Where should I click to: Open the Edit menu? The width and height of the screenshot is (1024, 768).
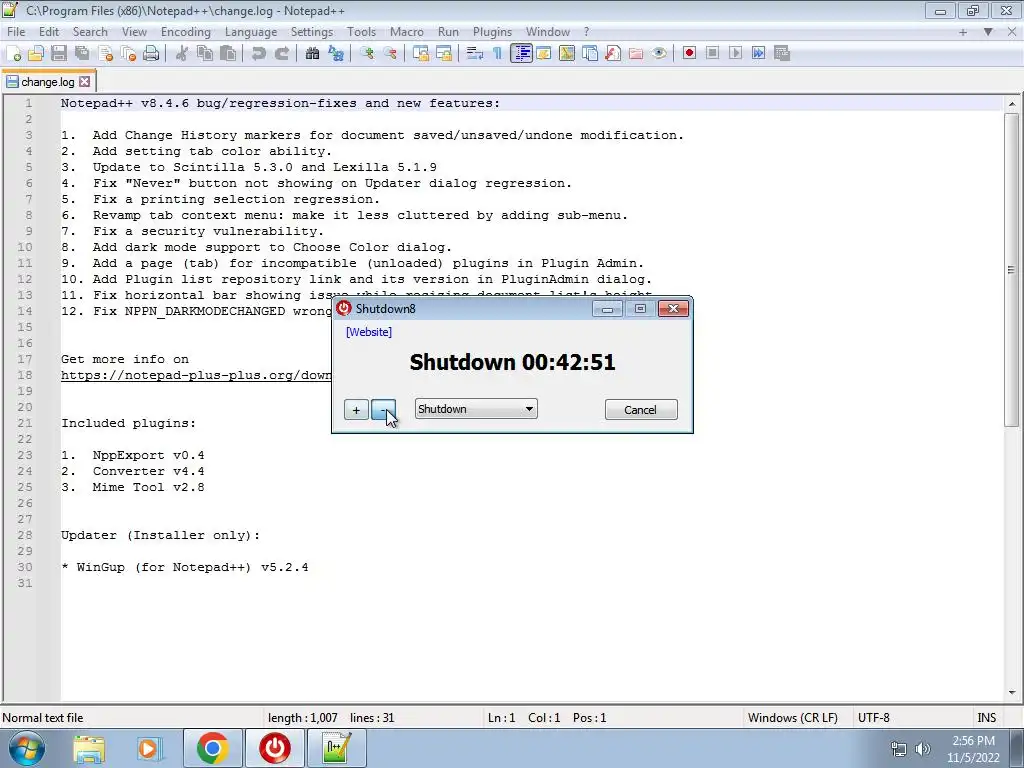click(49, 31)
